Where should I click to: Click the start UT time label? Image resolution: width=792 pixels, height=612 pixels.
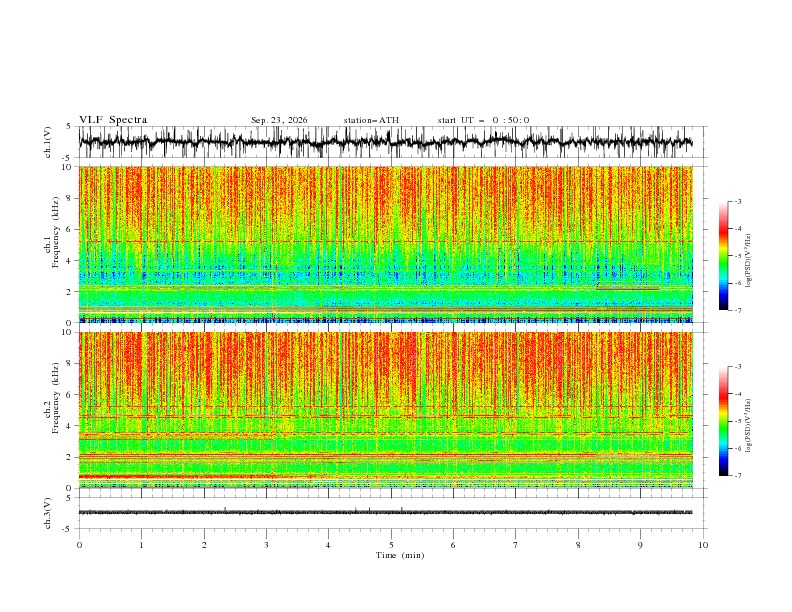point(483,120)
